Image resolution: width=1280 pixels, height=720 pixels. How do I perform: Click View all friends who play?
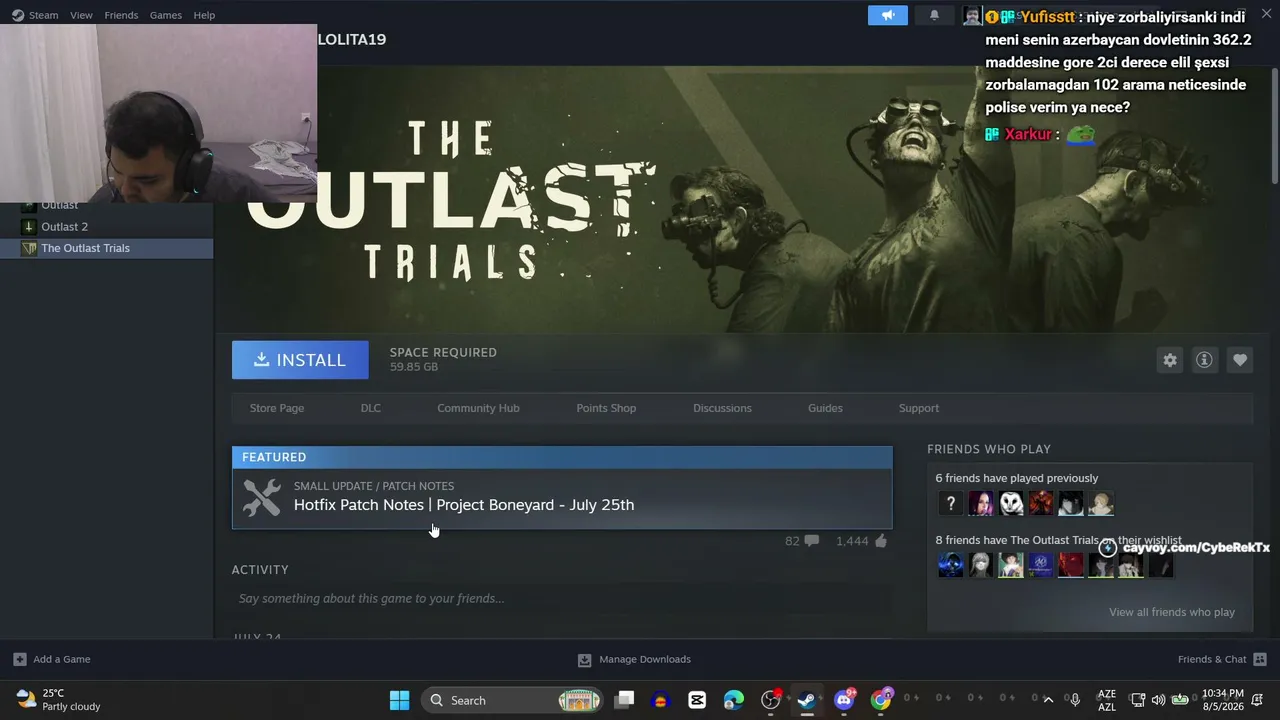[1172, 612]
